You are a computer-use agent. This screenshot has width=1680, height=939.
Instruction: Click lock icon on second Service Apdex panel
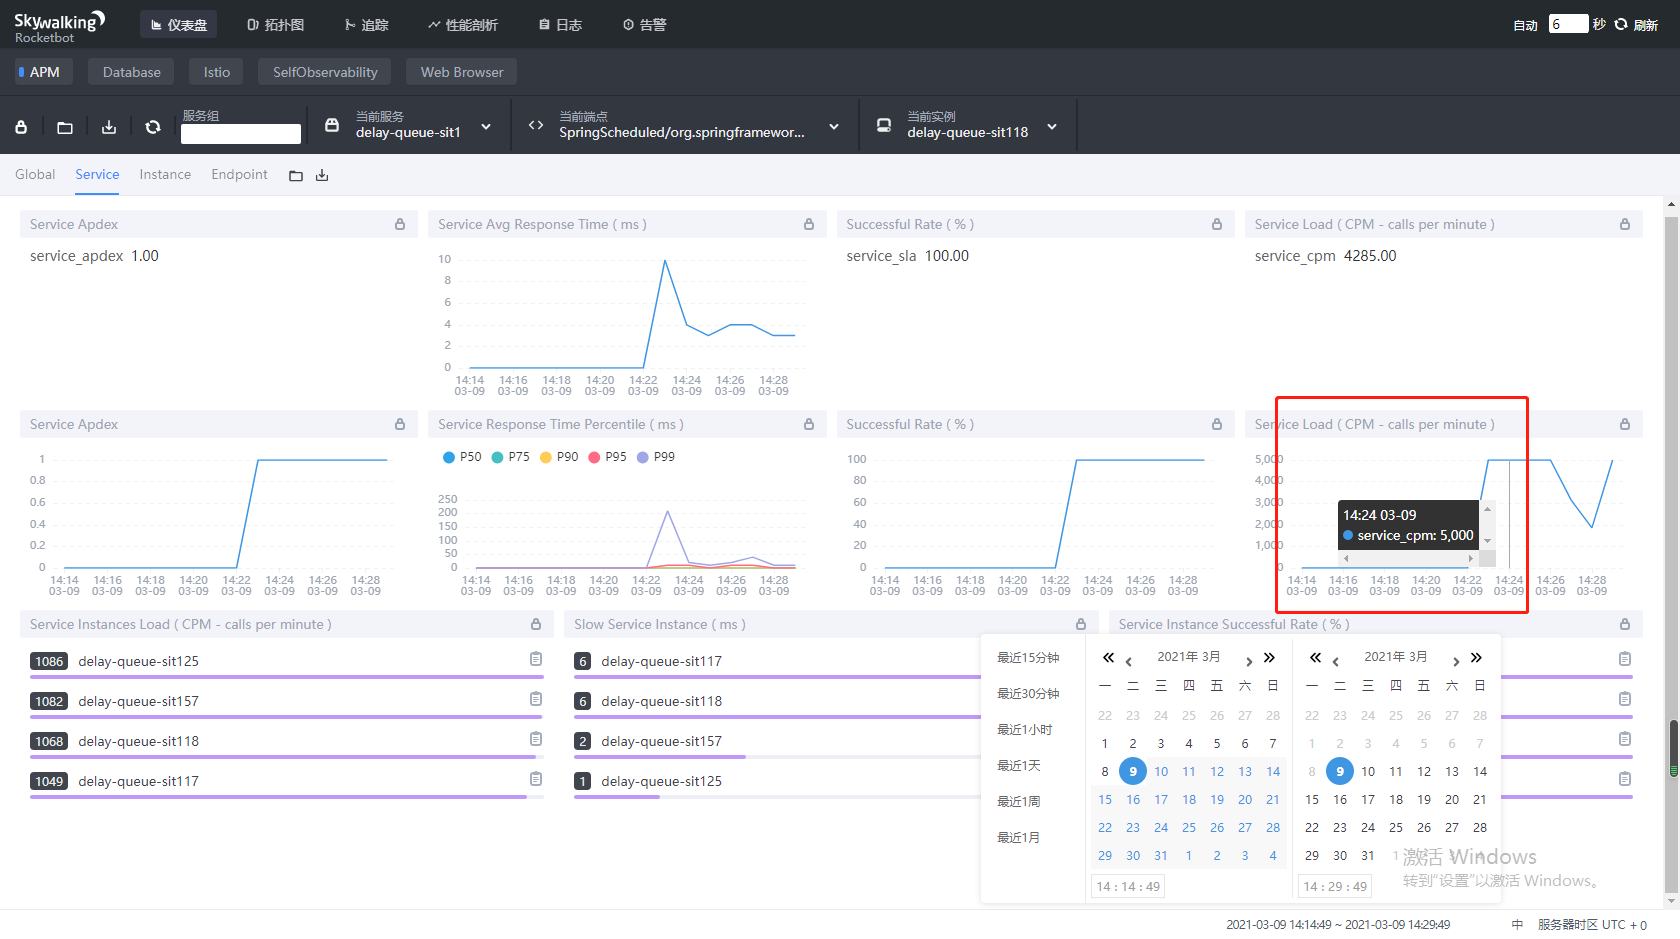pos(400,424)
